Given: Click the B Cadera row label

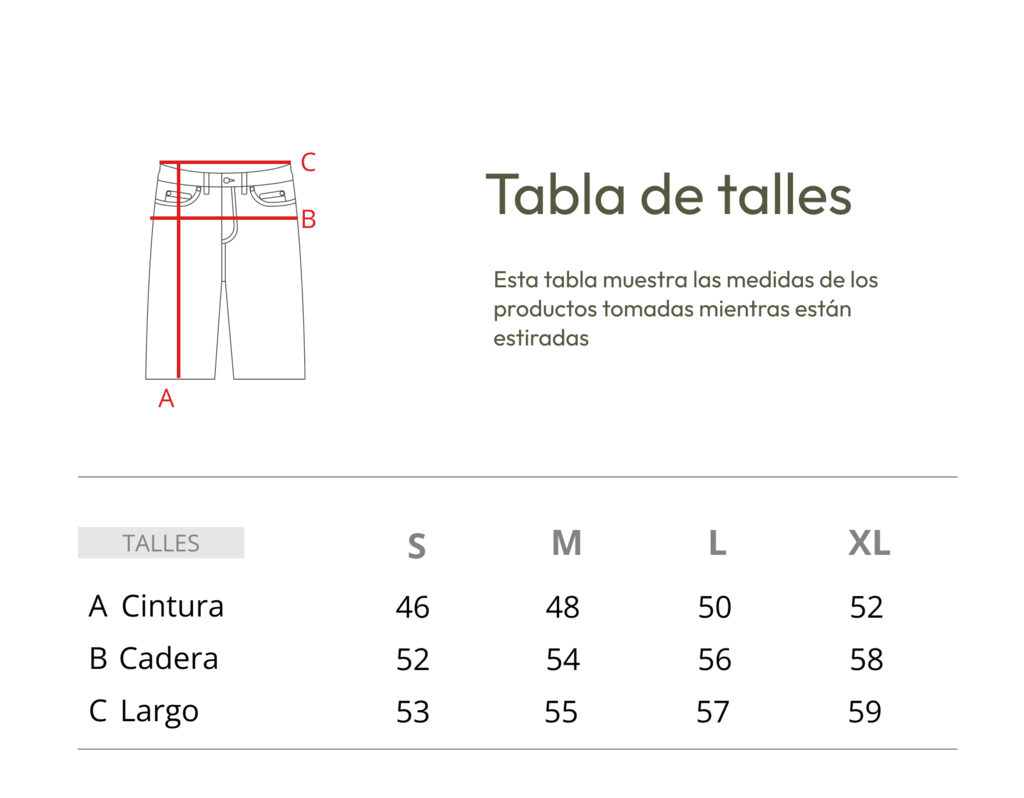Looking at the screenshot, I should [153, 658].
